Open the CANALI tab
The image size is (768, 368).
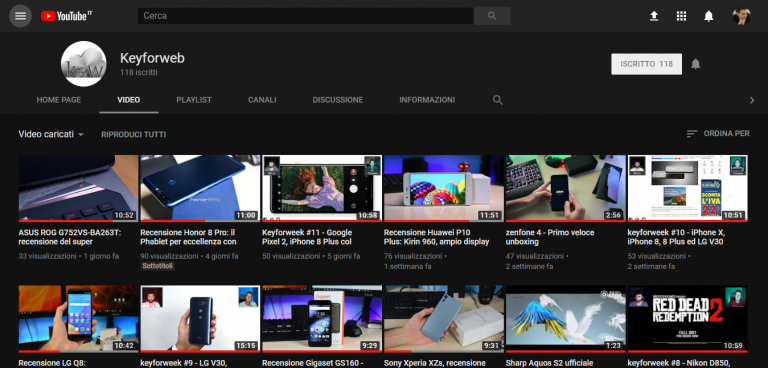[x=262, y=100]
